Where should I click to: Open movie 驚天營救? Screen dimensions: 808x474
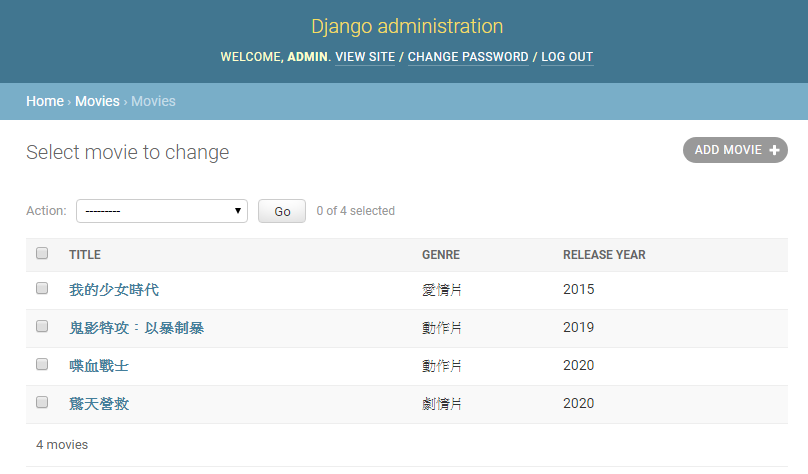pos(99,403)
